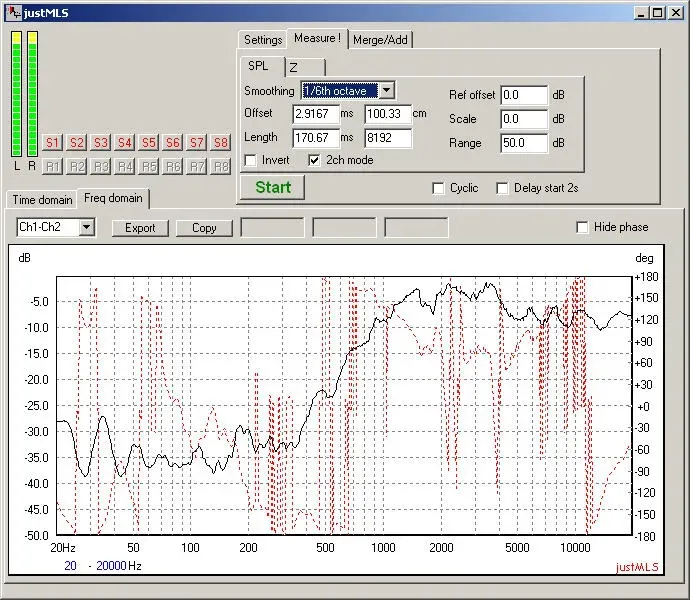The image size is (690, 600).
Task: Click recall slot R5
Action: pyautogui.click(x=149, y=167)
